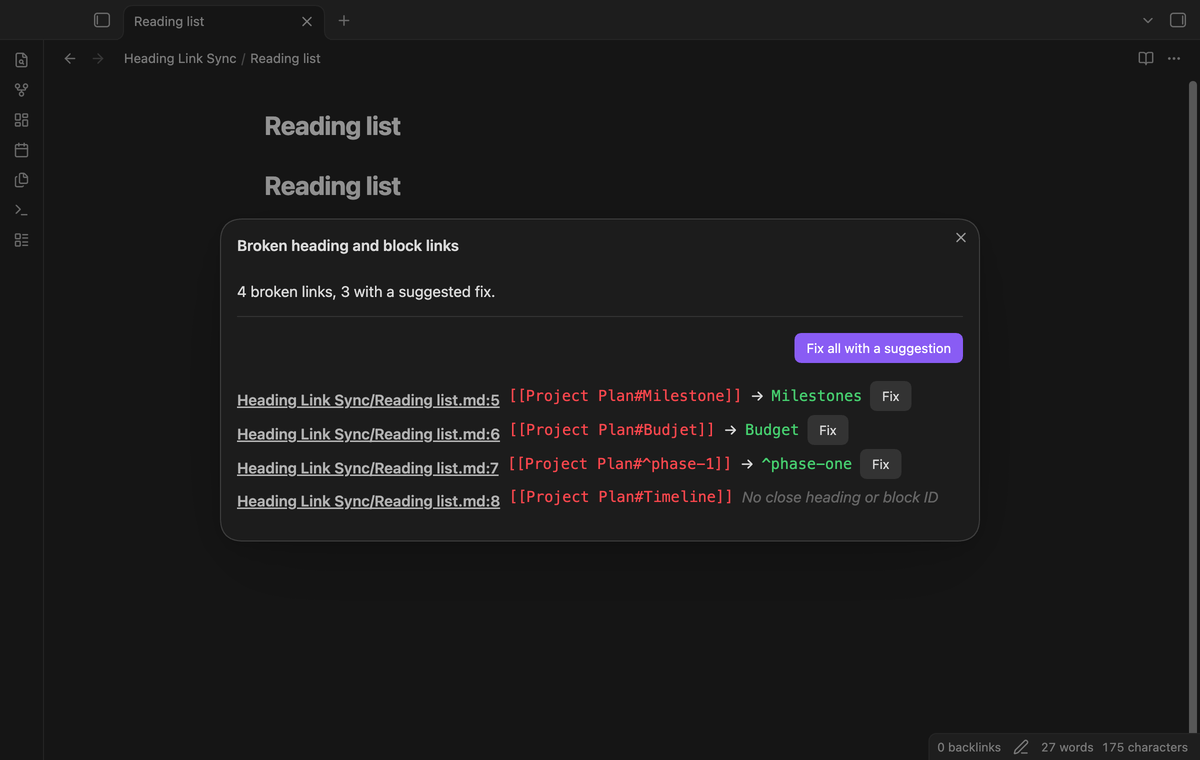Image resolution: width=1200 pixels, height=760 pixels.
Task: Toggle the right sidebar panel icon
Action: [1178, 20]
